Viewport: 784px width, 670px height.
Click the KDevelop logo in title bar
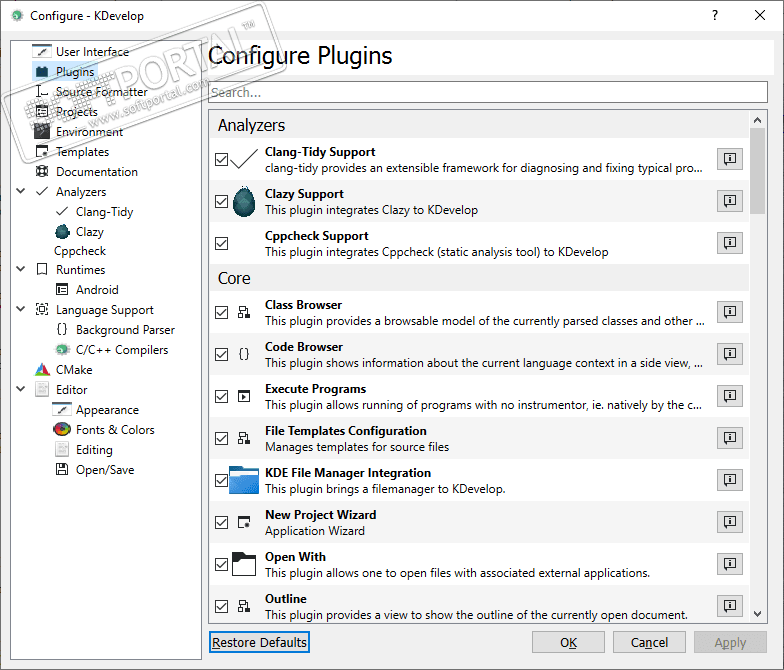pos(18,16)
